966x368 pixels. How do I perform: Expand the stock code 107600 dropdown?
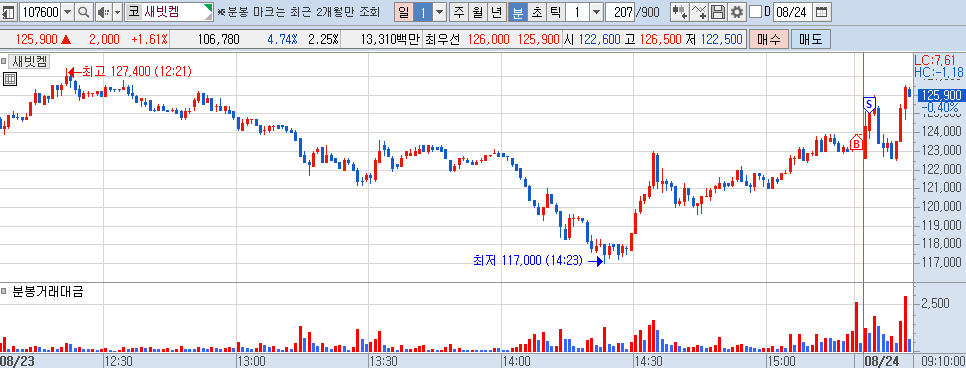coord(68,11)
